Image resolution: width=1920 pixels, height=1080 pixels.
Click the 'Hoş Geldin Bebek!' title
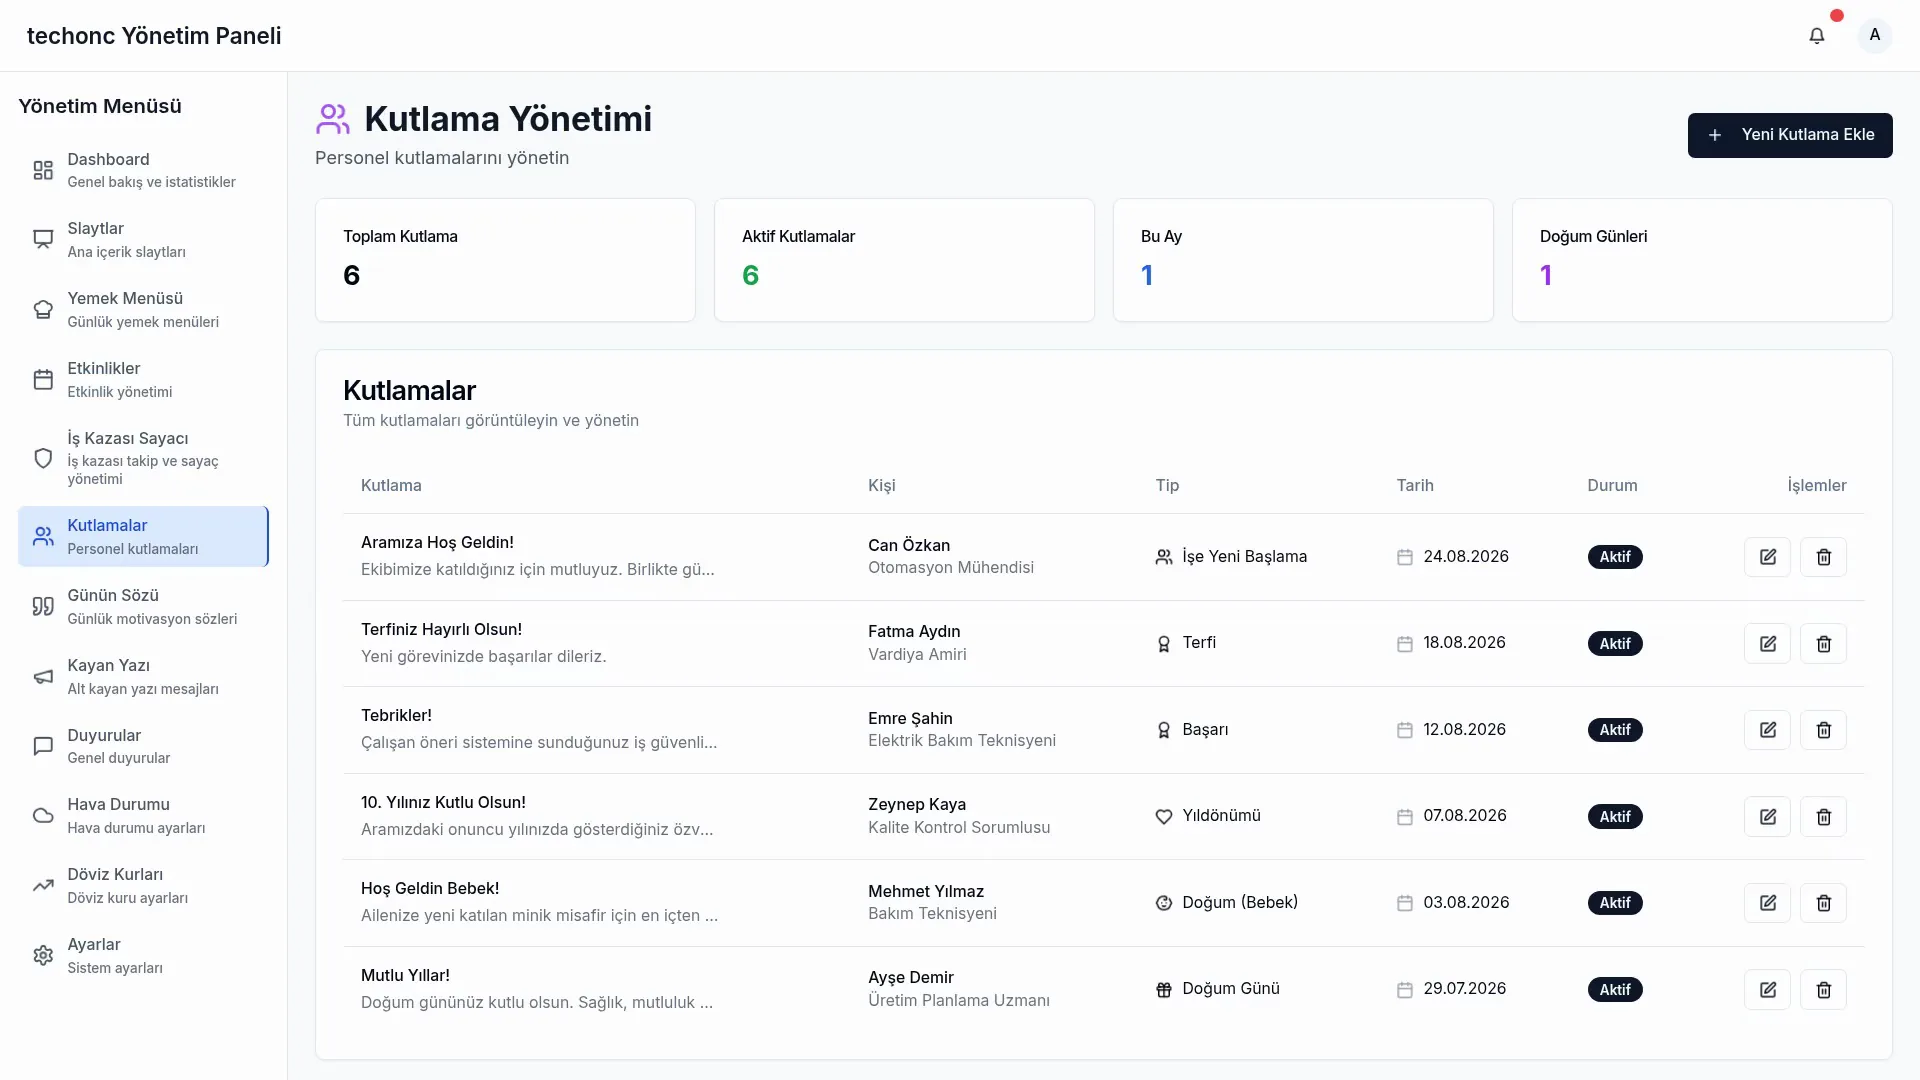pos(430,889)
